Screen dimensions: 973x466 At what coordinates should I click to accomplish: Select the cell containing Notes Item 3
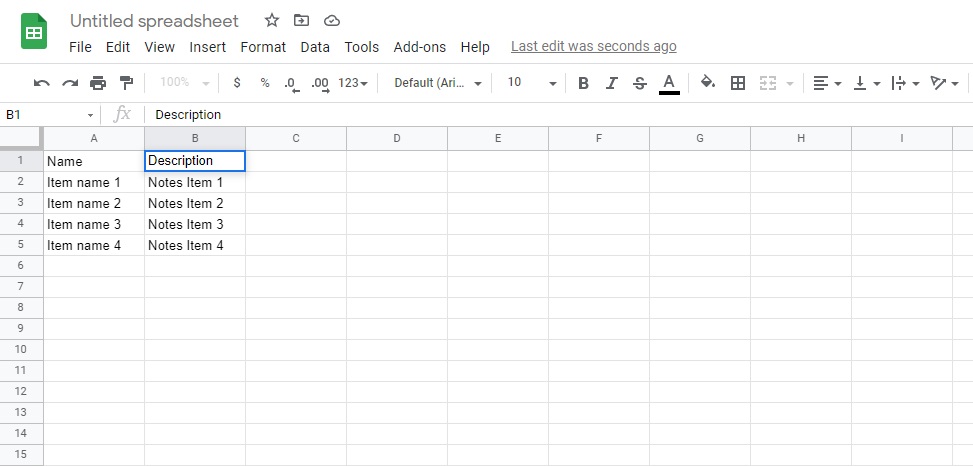click(195, 225)
